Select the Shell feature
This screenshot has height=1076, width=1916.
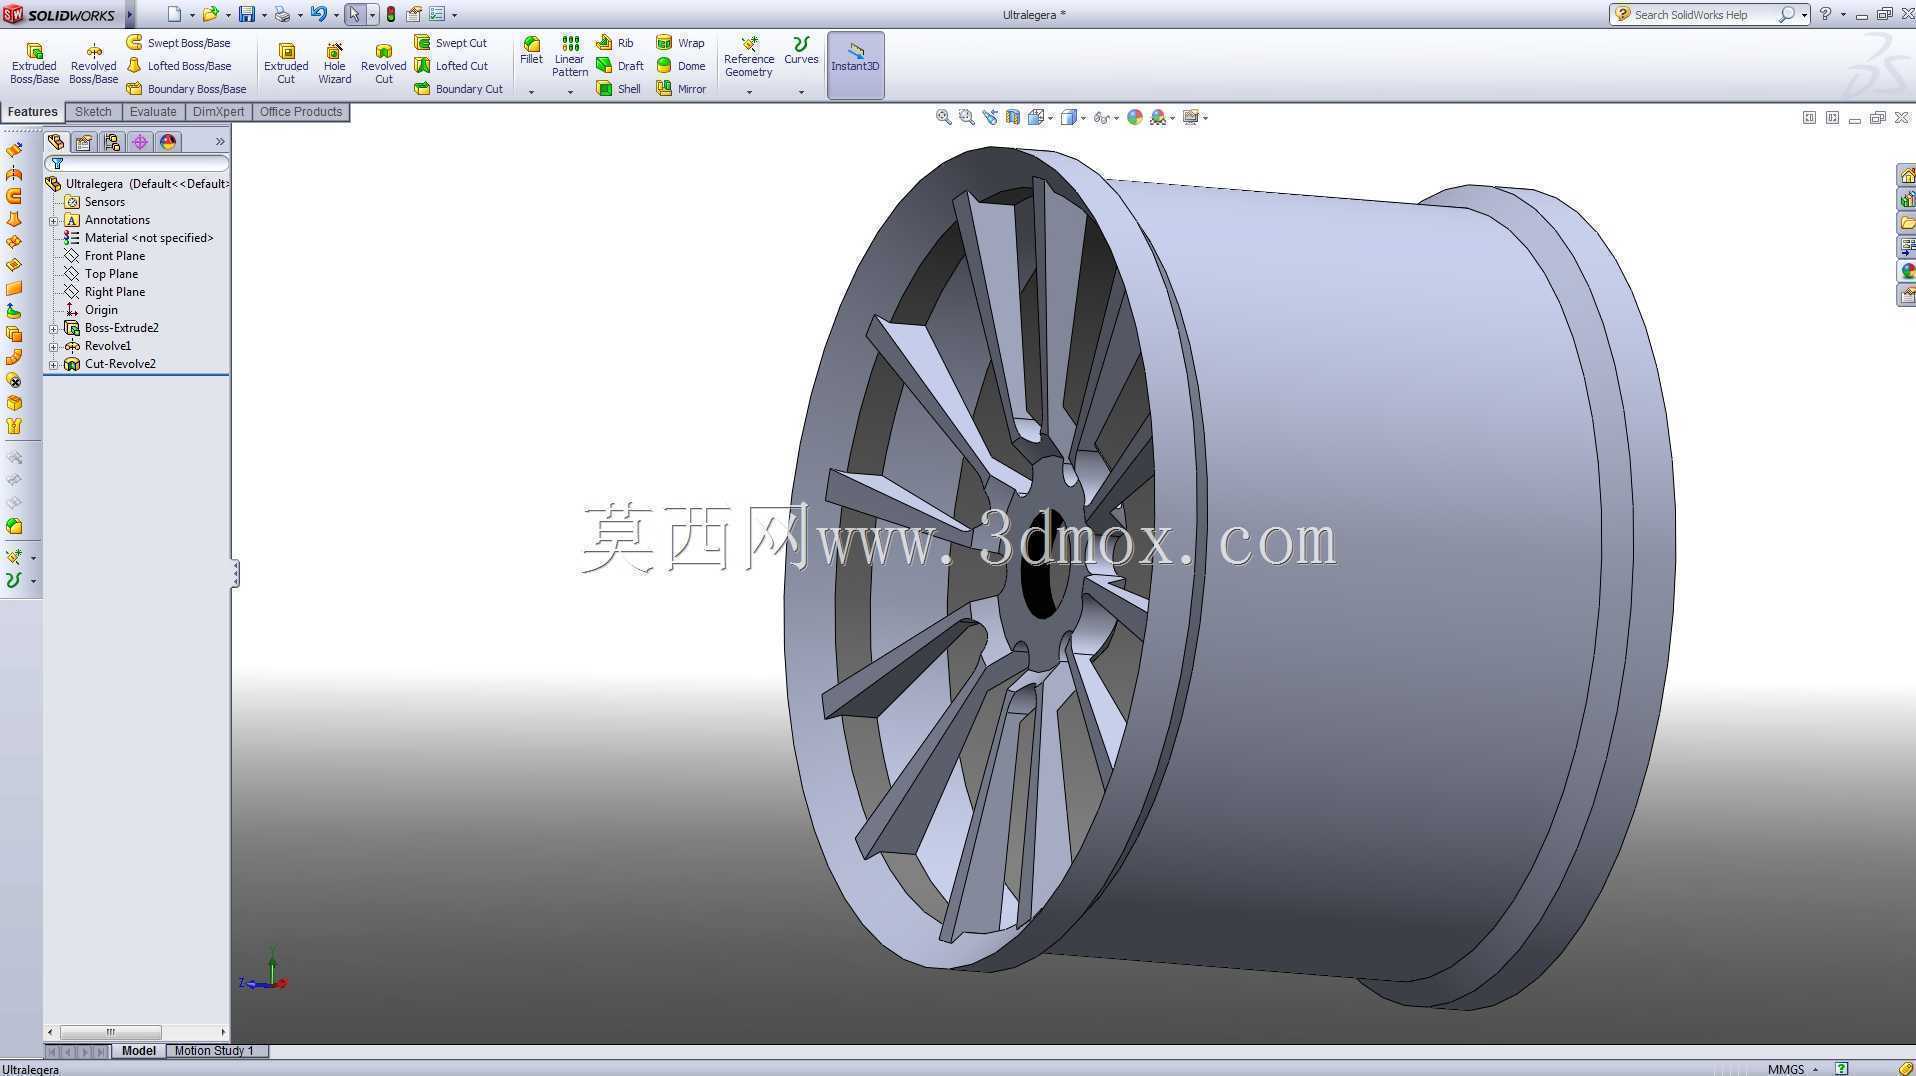(x=619, y=89)
